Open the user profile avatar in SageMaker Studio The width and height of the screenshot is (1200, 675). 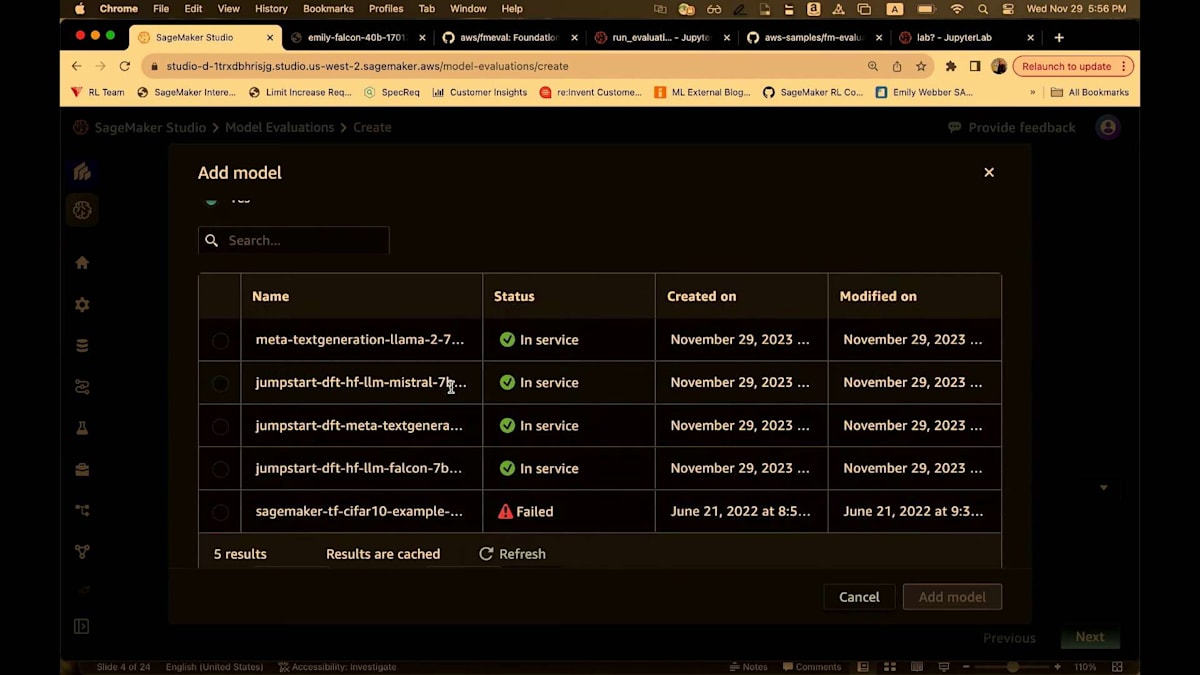(x=1107, y=127)
